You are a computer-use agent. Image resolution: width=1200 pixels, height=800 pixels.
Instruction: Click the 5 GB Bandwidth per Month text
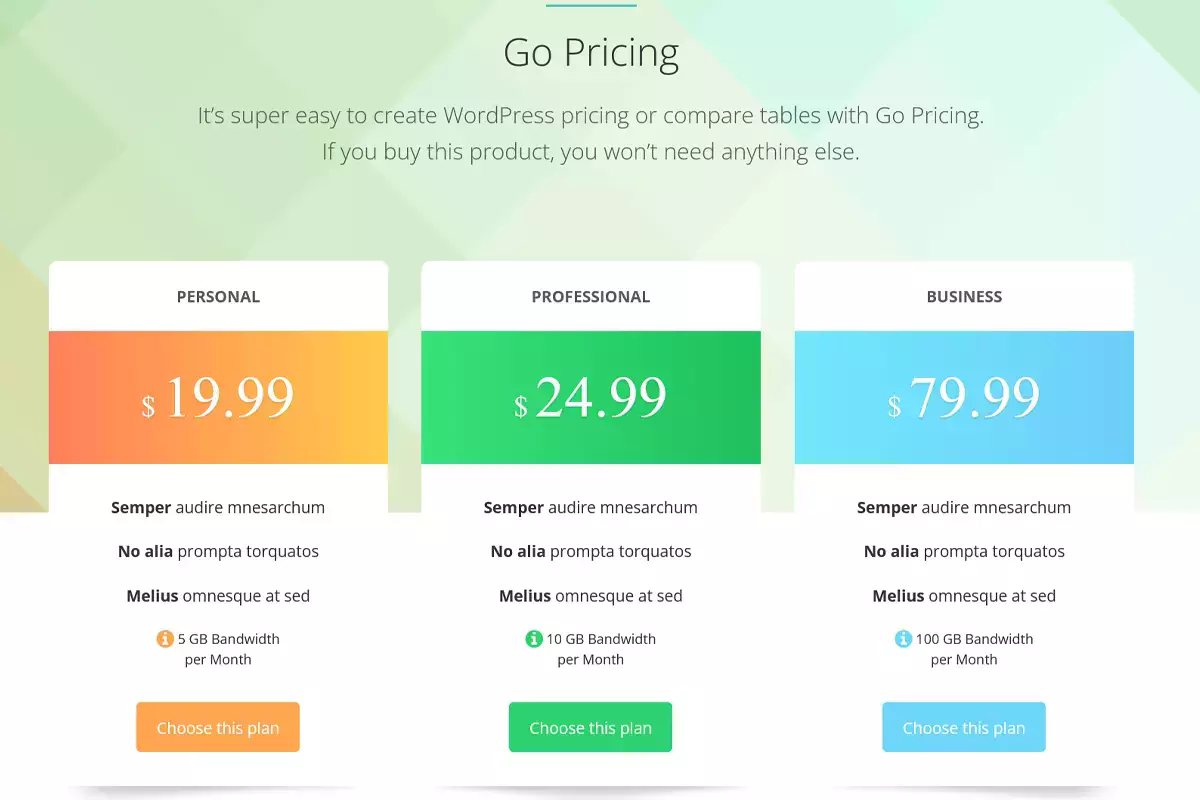pyautogui.click(x=228, y=649)
